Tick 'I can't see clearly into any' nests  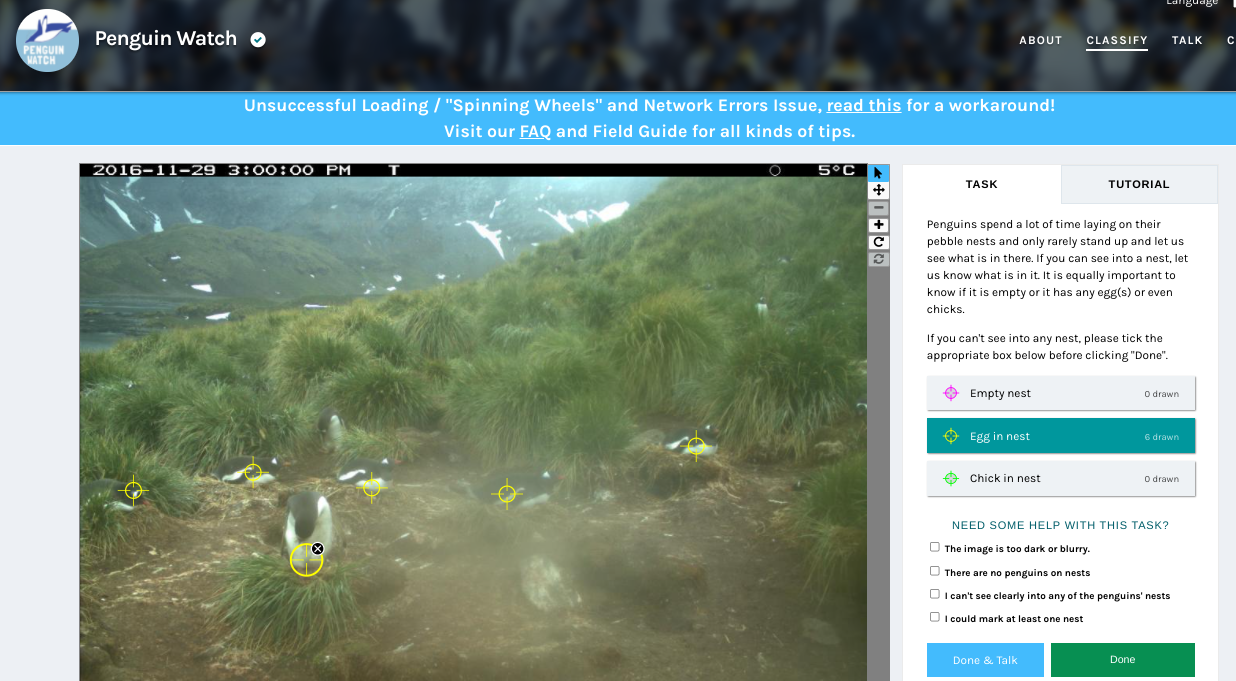(x=935, y=594)
